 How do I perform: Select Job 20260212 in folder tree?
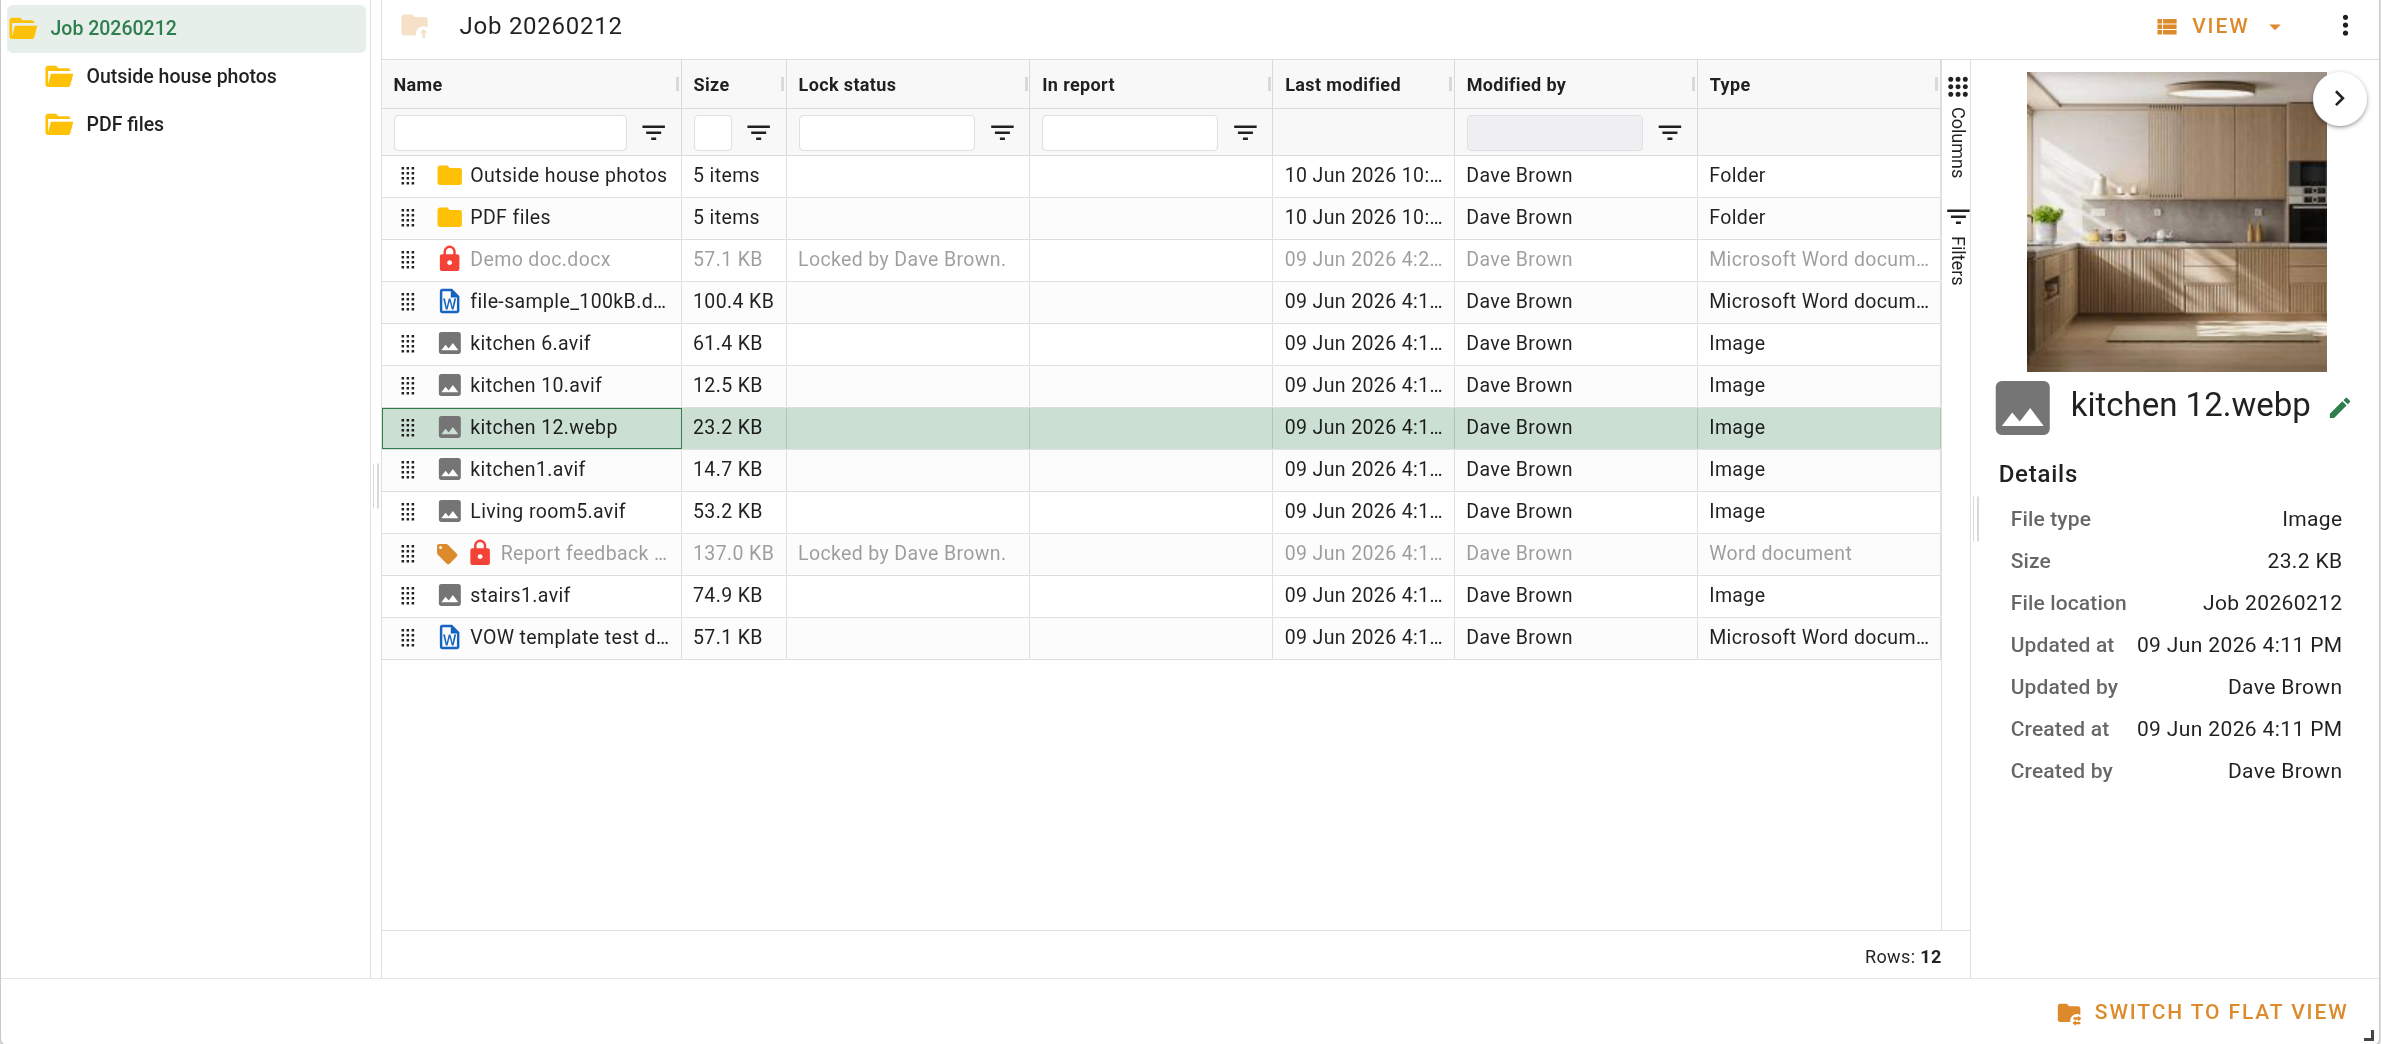186,28
